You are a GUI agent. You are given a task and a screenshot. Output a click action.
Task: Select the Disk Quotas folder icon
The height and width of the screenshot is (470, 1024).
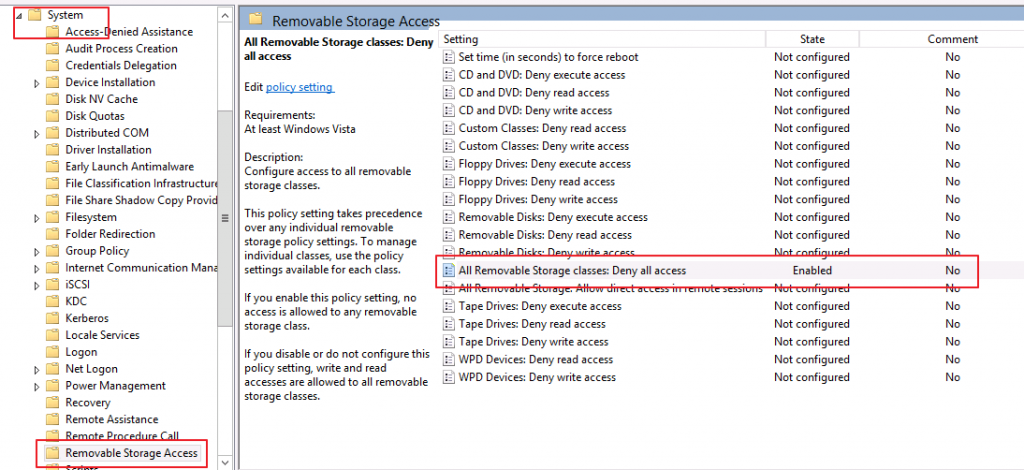53,116
